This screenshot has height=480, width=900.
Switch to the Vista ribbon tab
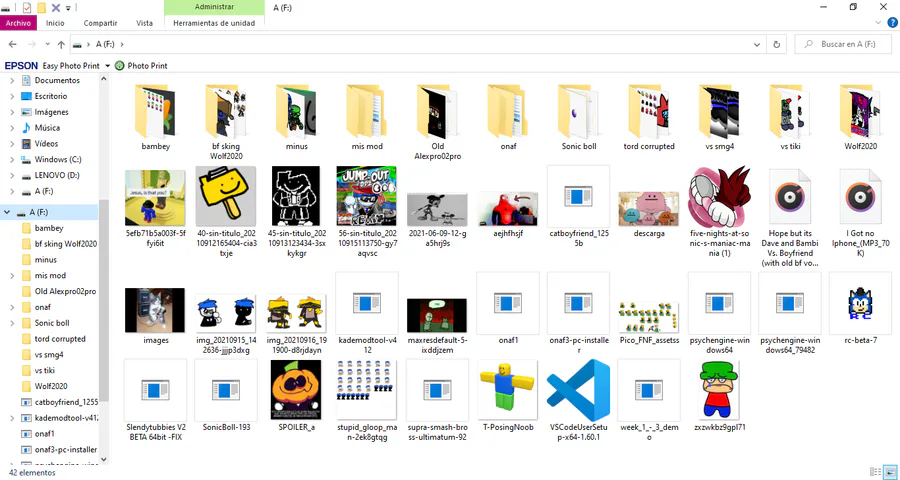pos(145,23)
